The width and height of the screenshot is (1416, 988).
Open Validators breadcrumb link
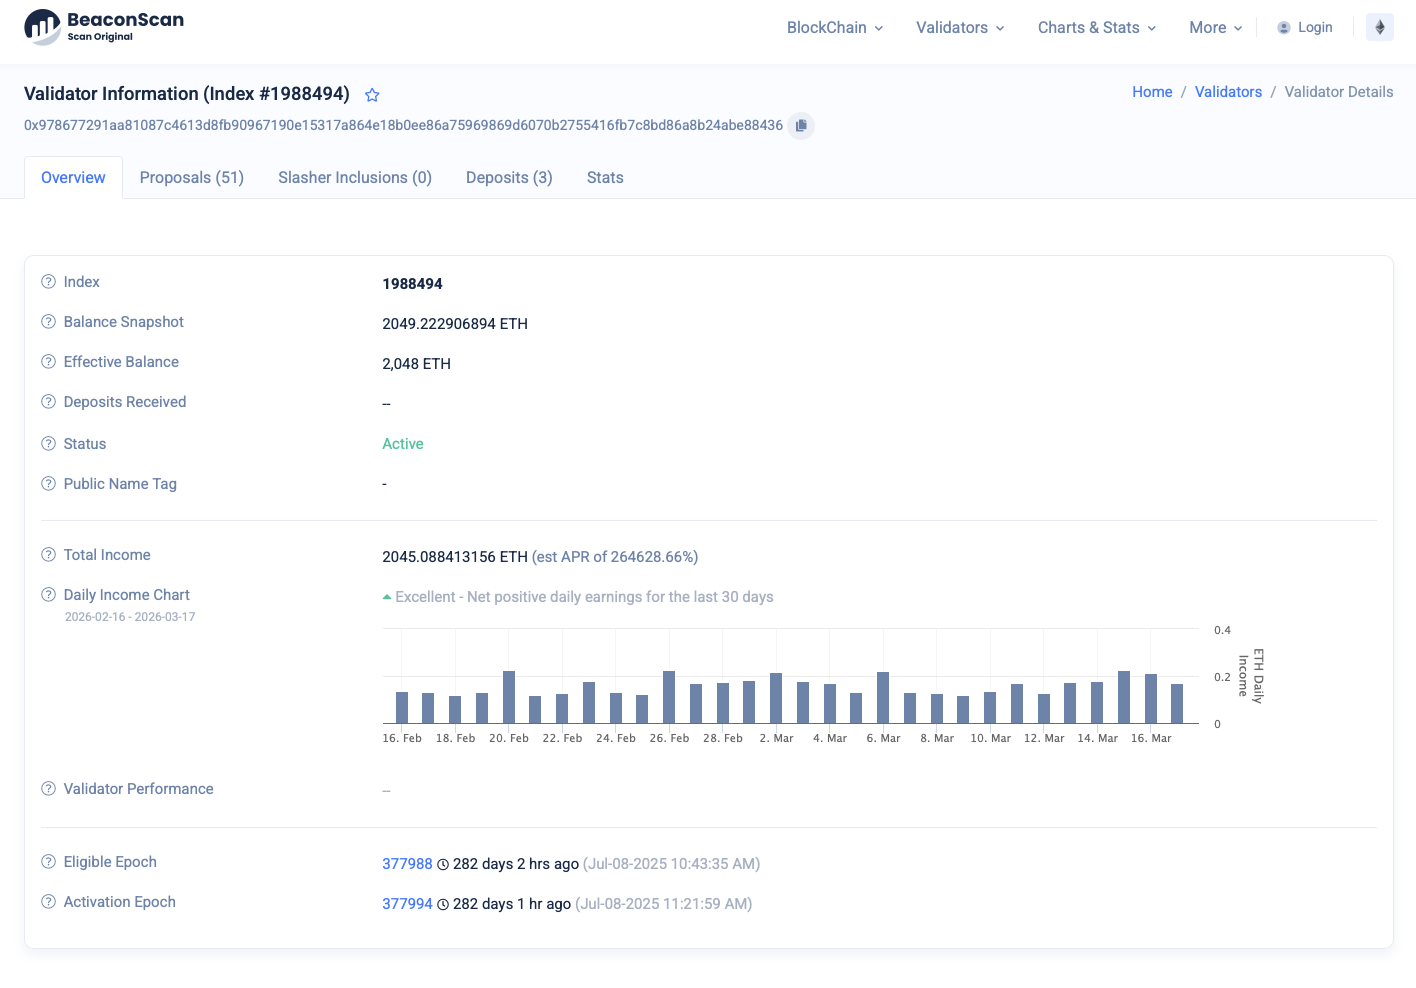click(x=1228, y=92)
